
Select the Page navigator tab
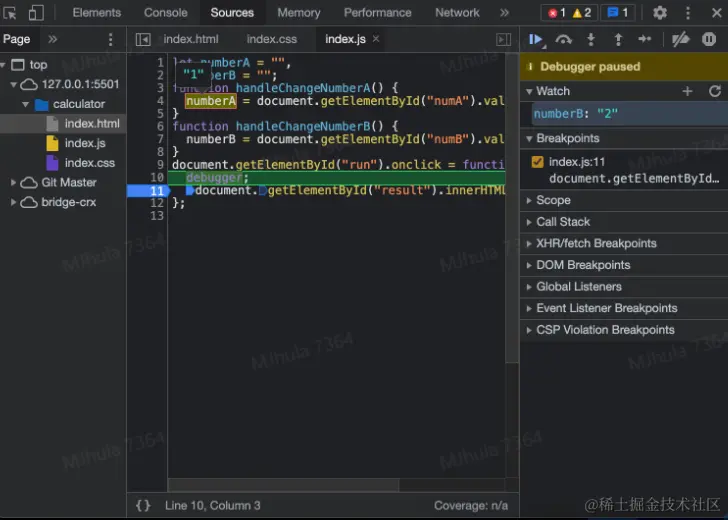[17, 39]
